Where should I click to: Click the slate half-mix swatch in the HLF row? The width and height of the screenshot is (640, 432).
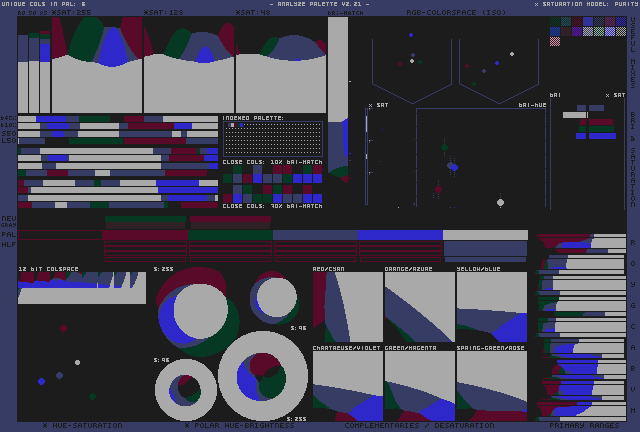tap(485, 249)
